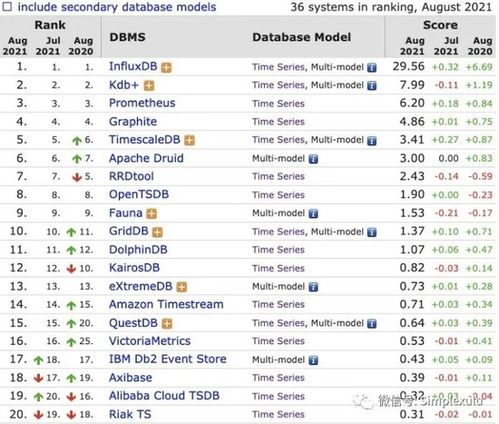
Task: Click the plus icon next to InfluxDB
Action: point(166,68)
